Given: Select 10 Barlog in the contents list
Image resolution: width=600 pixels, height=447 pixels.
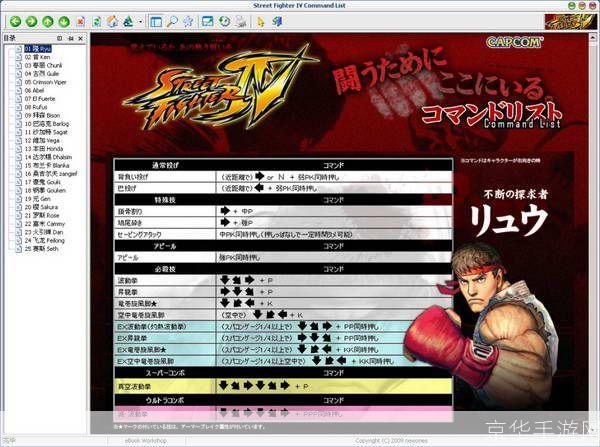Looking at the screenshot, I should coord(47,124).
